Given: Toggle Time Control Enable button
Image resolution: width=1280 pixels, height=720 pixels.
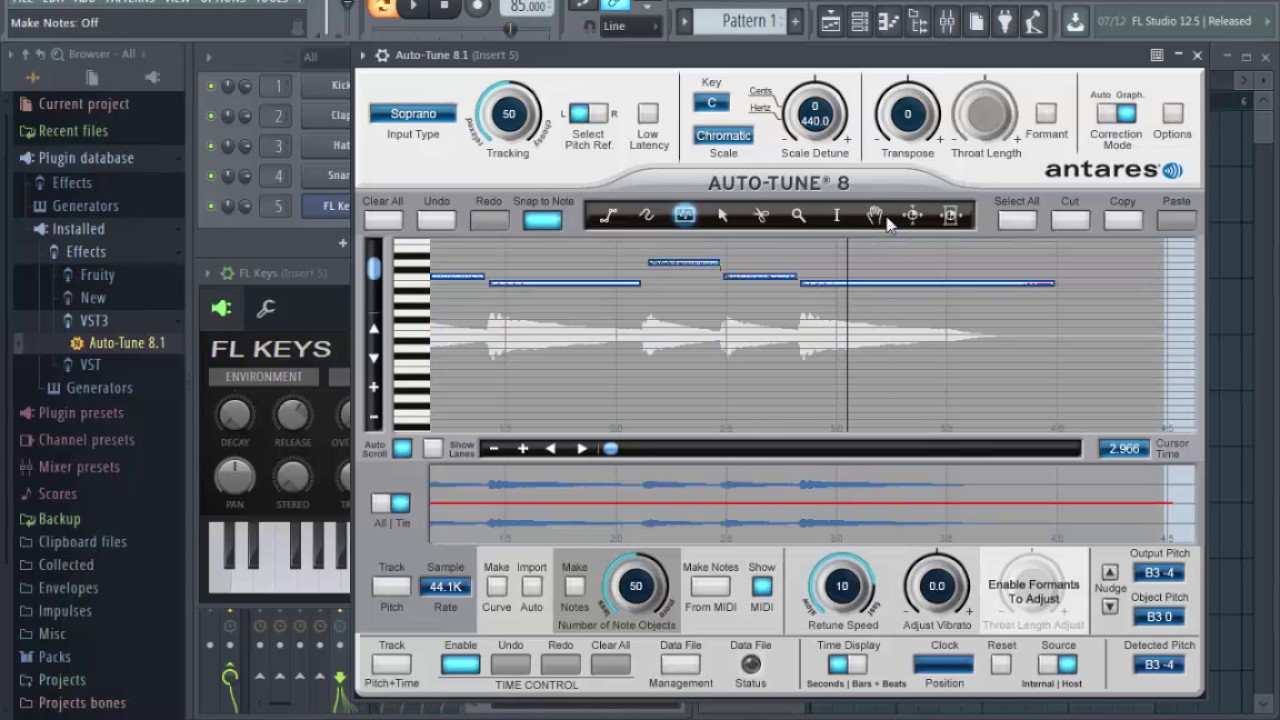Looking at the screenshot, I should point(461,664).
